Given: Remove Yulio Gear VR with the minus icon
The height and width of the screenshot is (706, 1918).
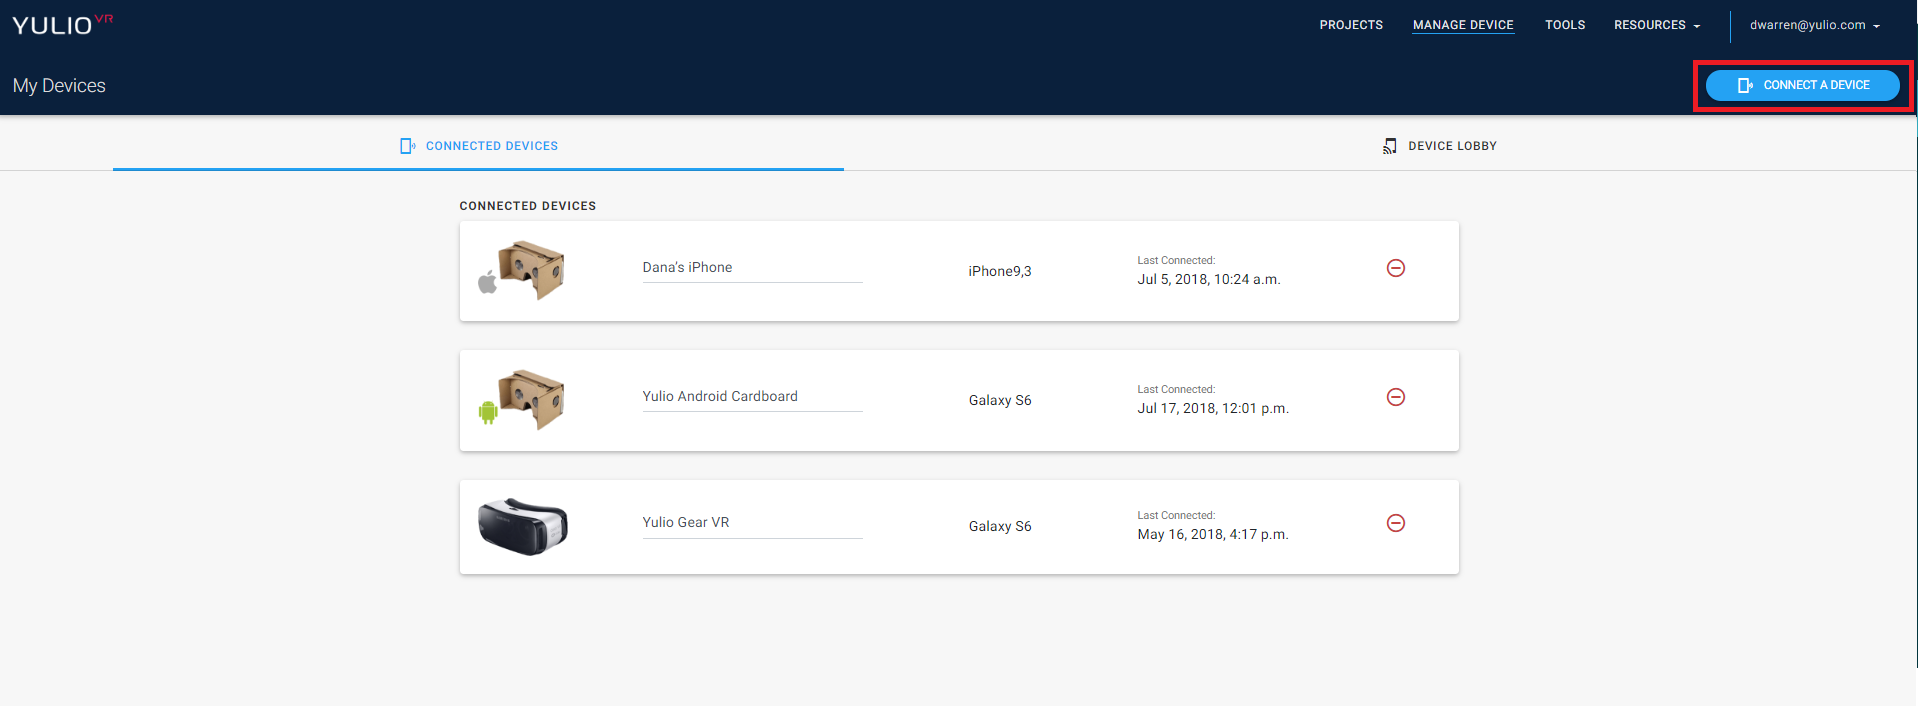Looking at the screenshot, I should pos(1396,523).
